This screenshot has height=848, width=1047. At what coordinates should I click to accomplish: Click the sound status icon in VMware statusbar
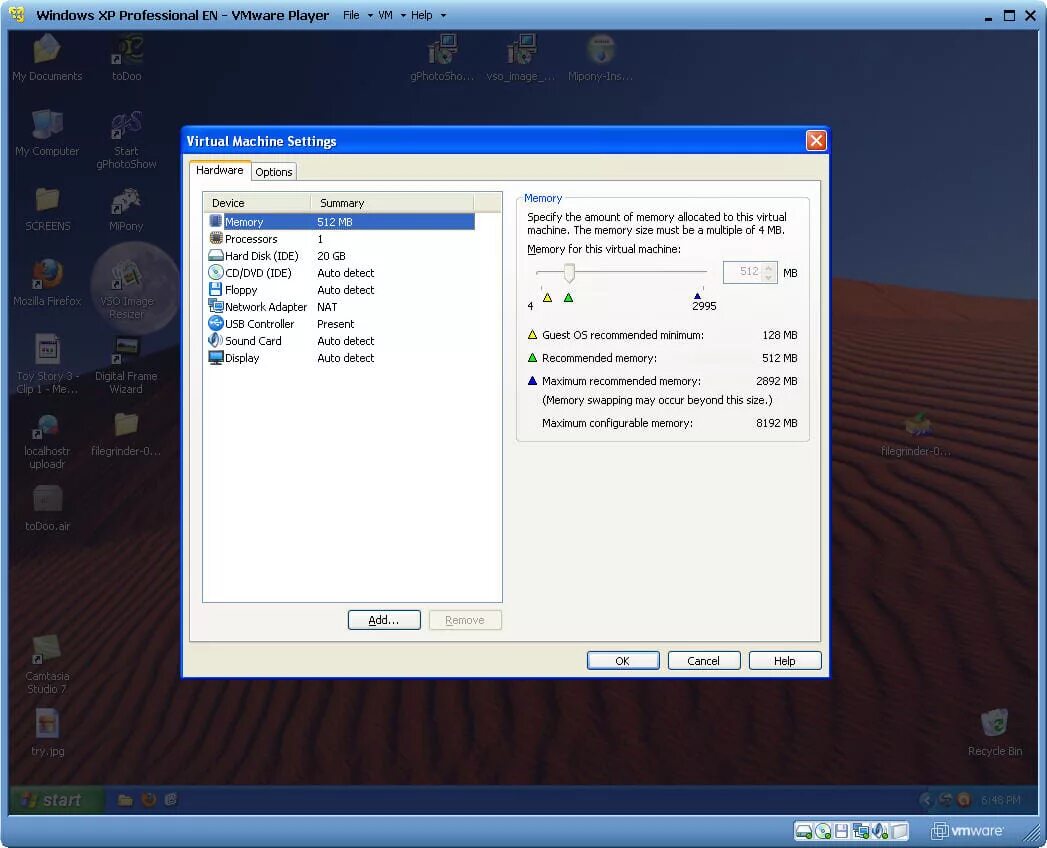point(878,830)
